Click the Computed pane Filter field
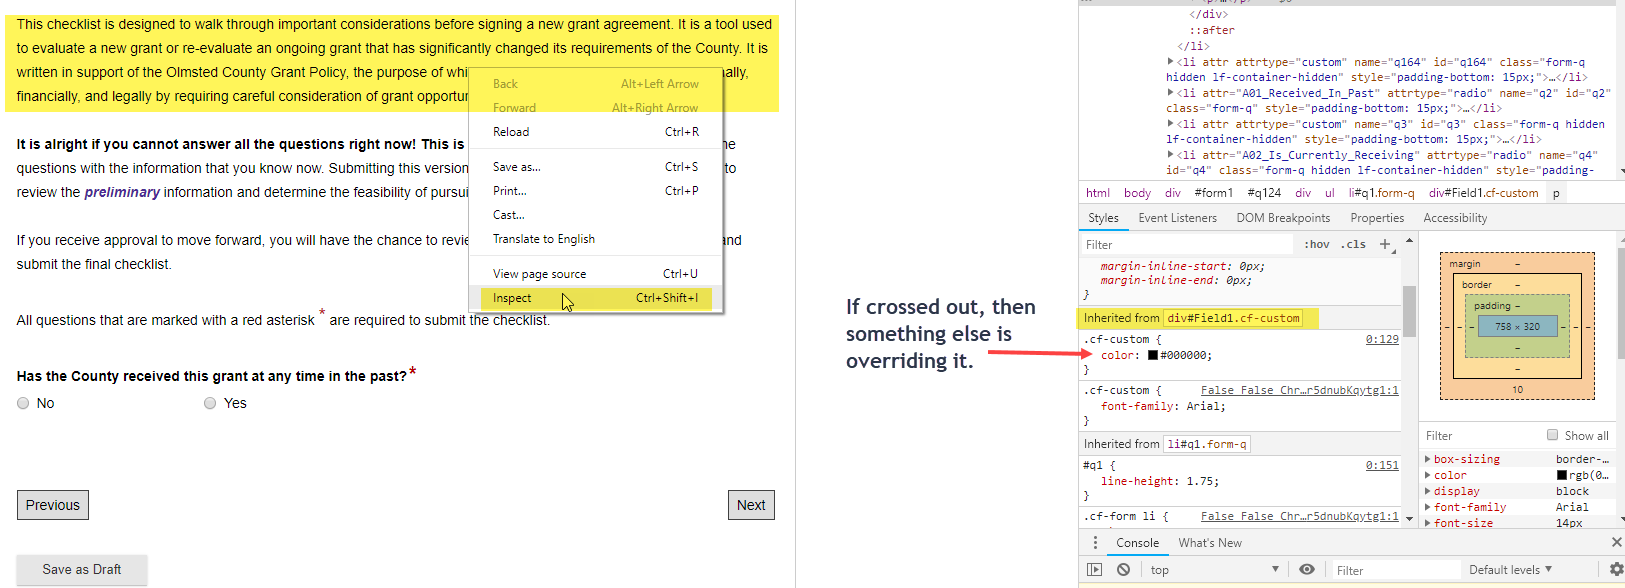The height and width of the screenshot is (588, 1625). coord(1480,436)
